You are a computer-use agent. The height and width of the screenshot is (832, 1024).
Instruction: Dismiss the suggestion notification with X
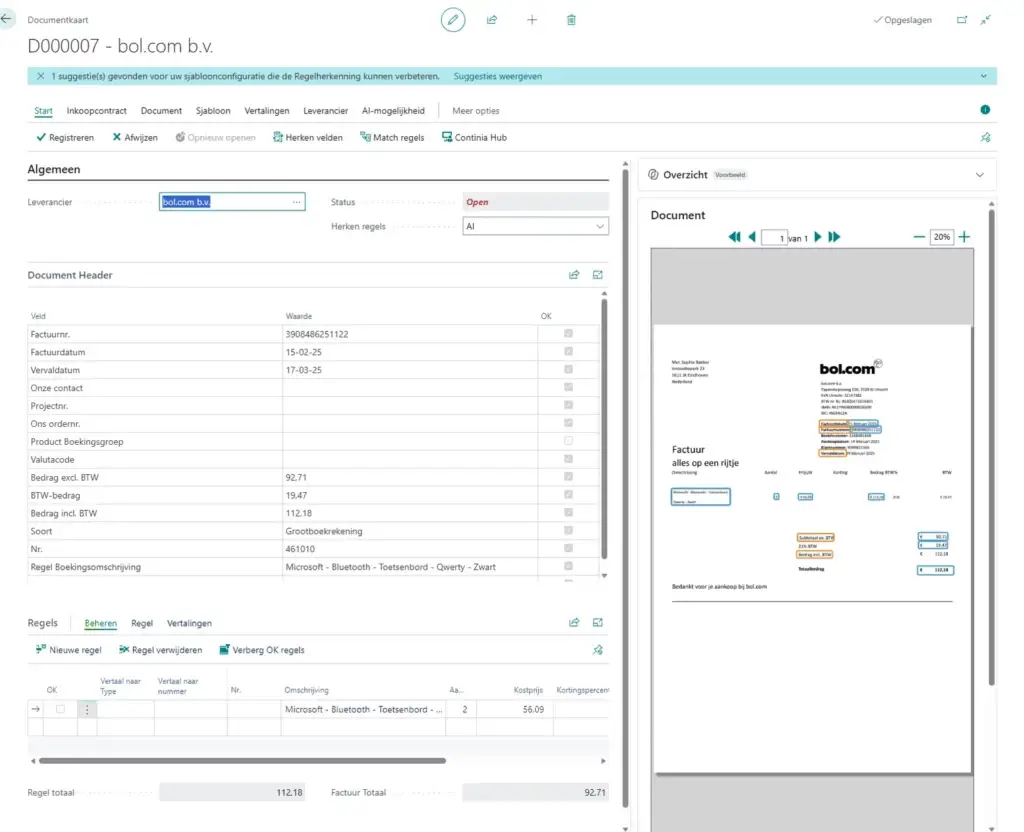click(x=40, y=76)
